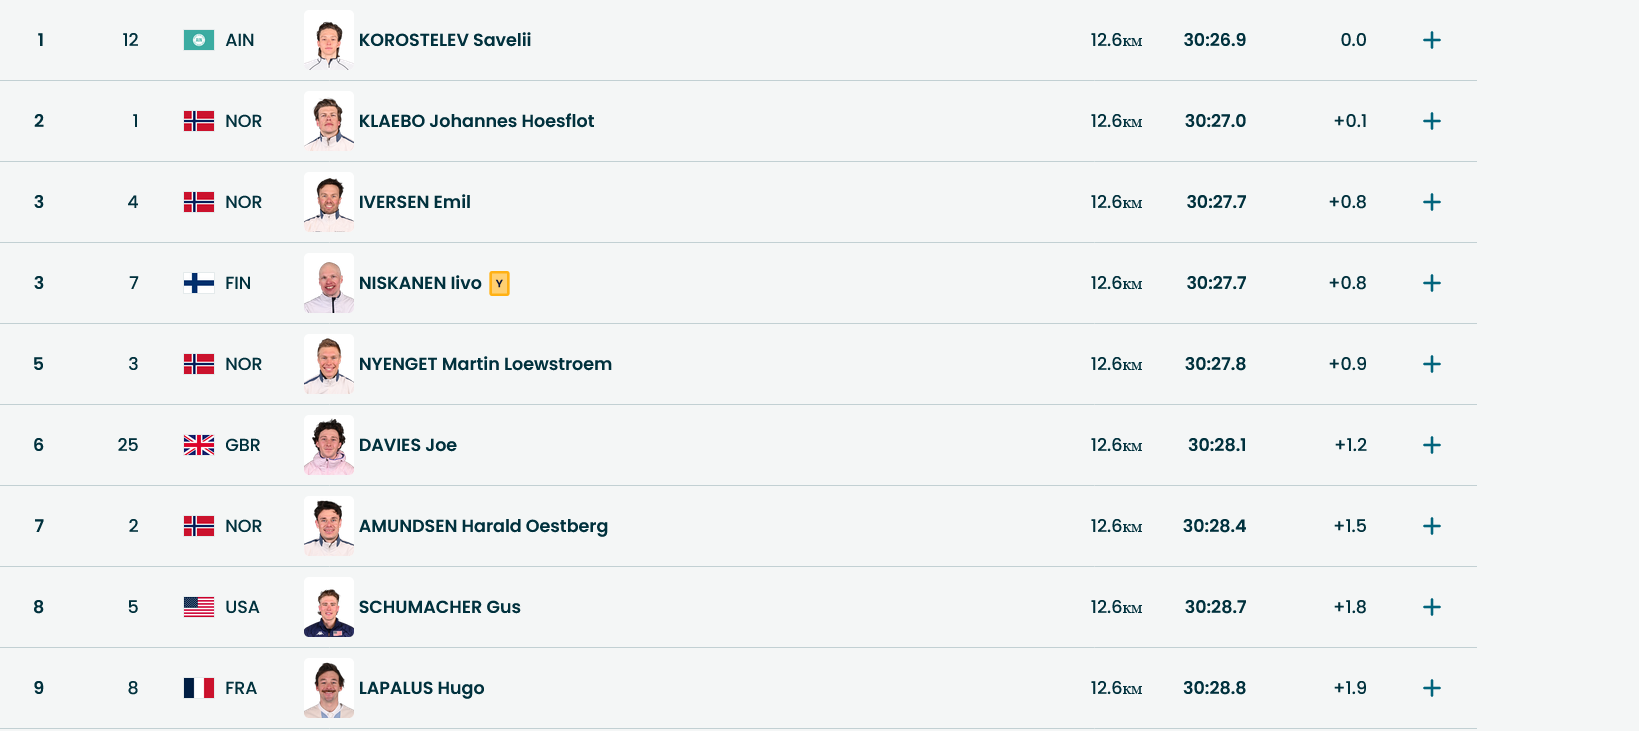Click the yellow card icon beside NISKANEN
1639x731 pixels.
[499, 284]
